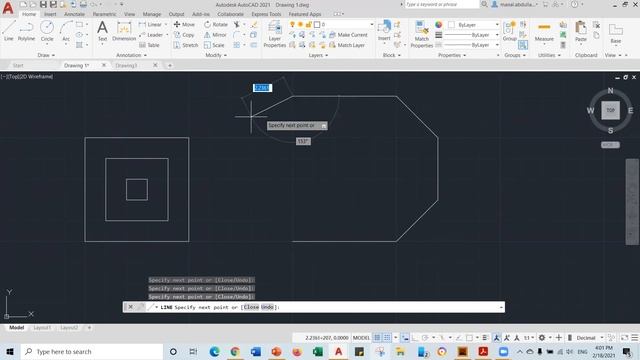The height and width of the screenshot is (360, 640).
Task: Click the command line input field
Action: 313,307
